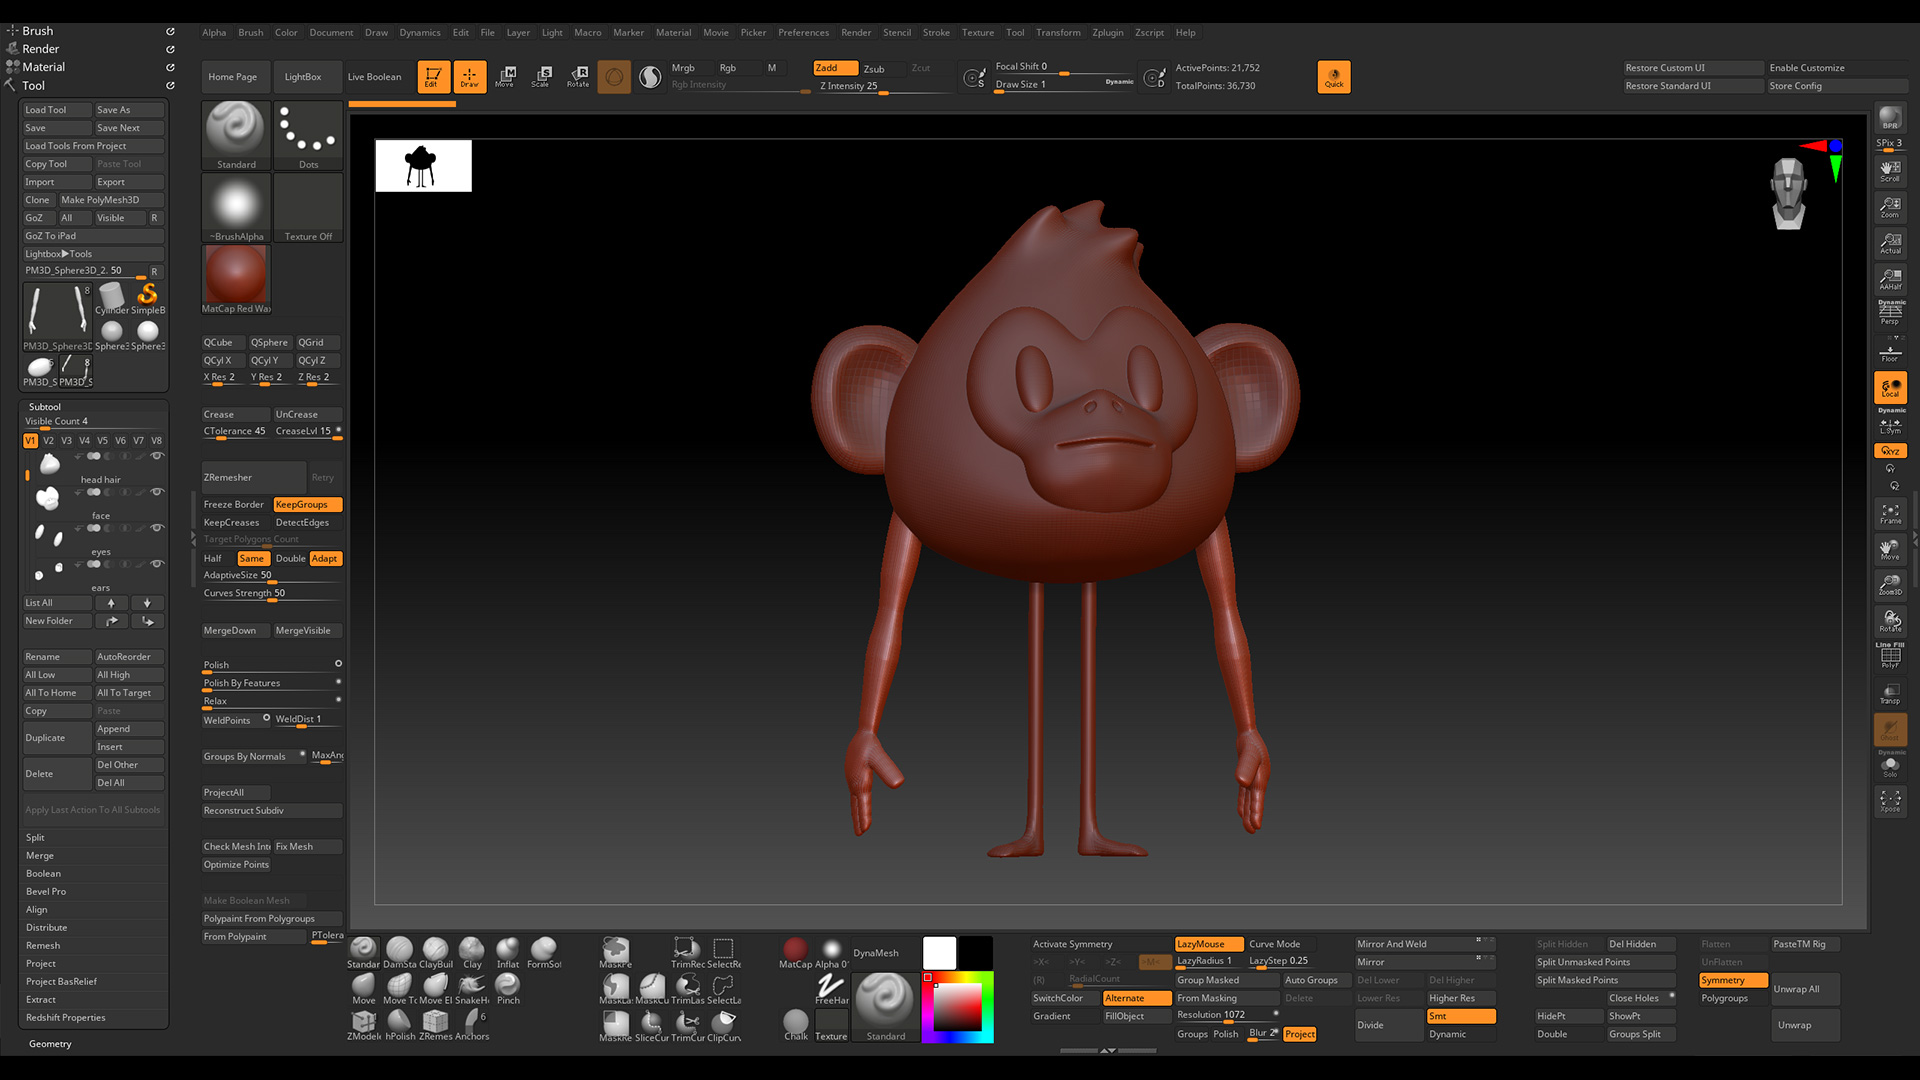Screen dimensions: 1920x1080
Task: Select the ClayBuildup brush icon
Action: coord(435,951)
